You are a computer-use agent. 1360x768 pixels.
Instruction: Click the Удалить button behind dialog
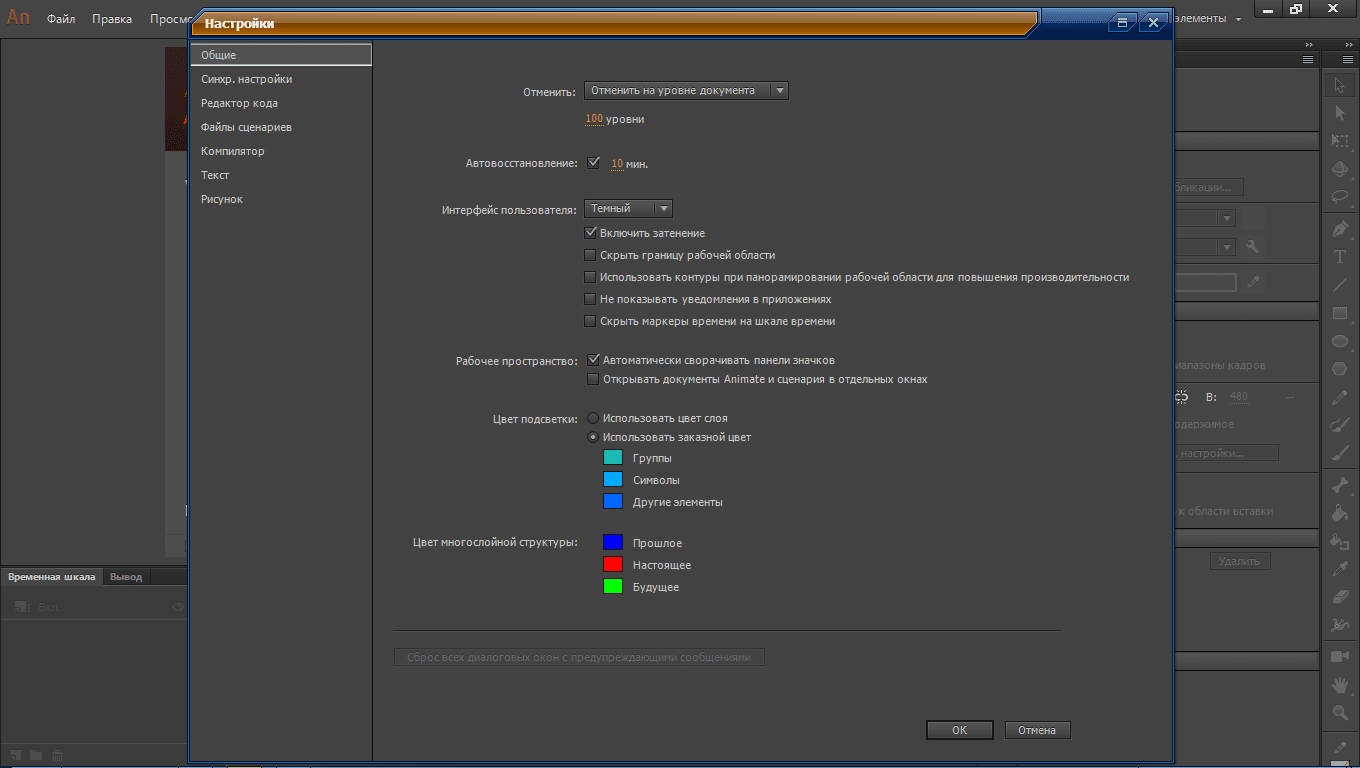(x=1239, y=561)
